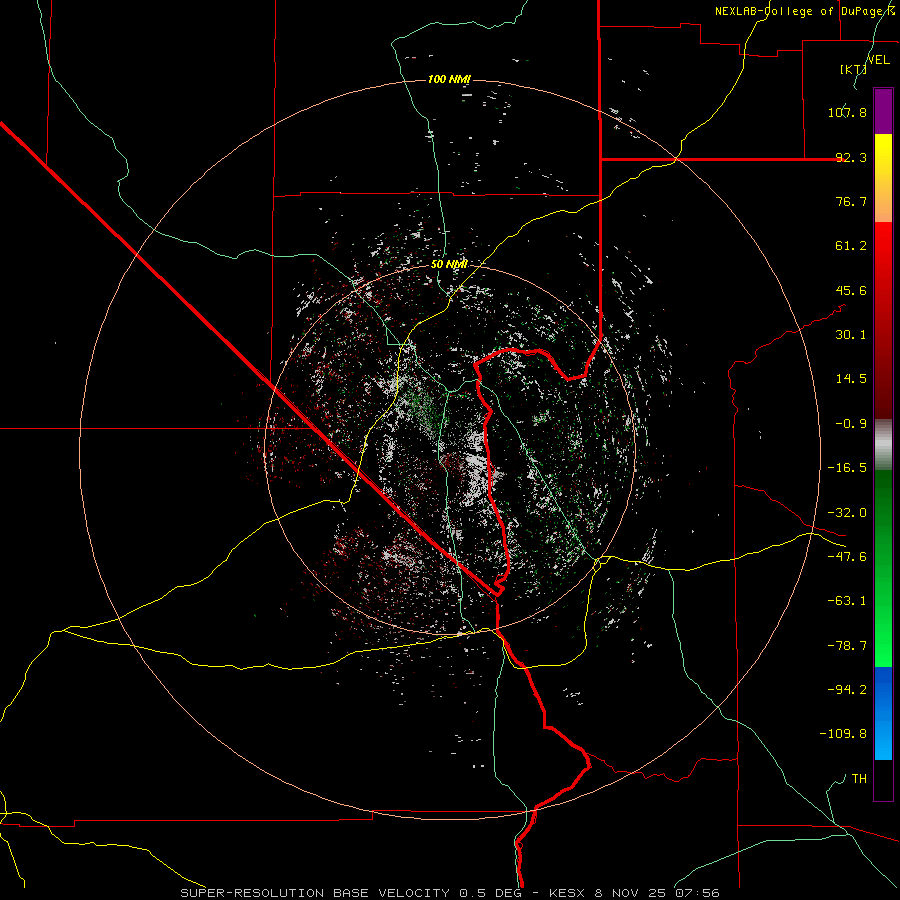
Task: Select the -47.6 velocity scale value
Action: [x=847, y=557]
